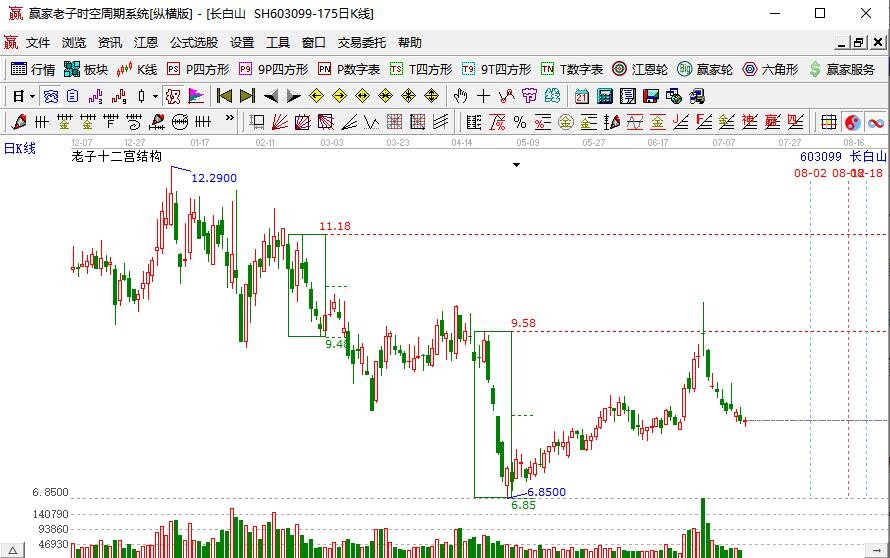Screen dimensions: 890x558
Task: Open the calculator icon
Action: [604, 97]
